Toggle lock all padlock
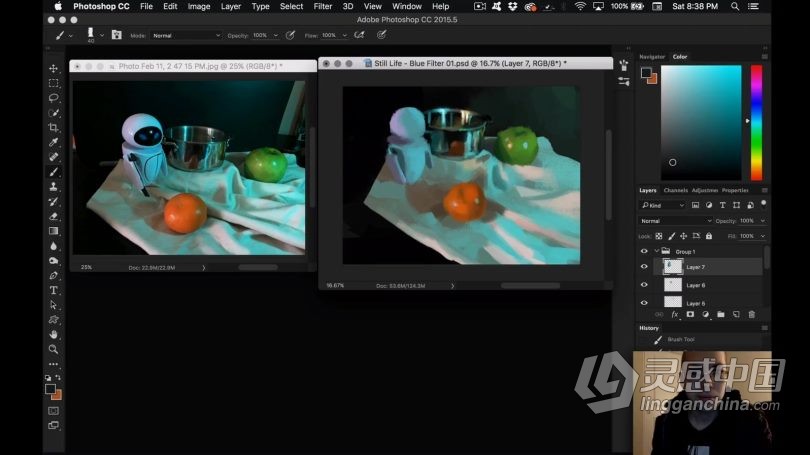Screen dimensions: 810x455 pyautogui.click(x=709, y=236)
